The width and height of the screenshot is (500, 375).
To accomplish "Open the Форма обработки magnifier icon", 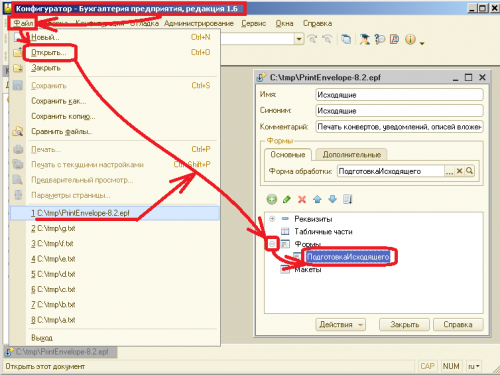I will [x=469, y=171].
